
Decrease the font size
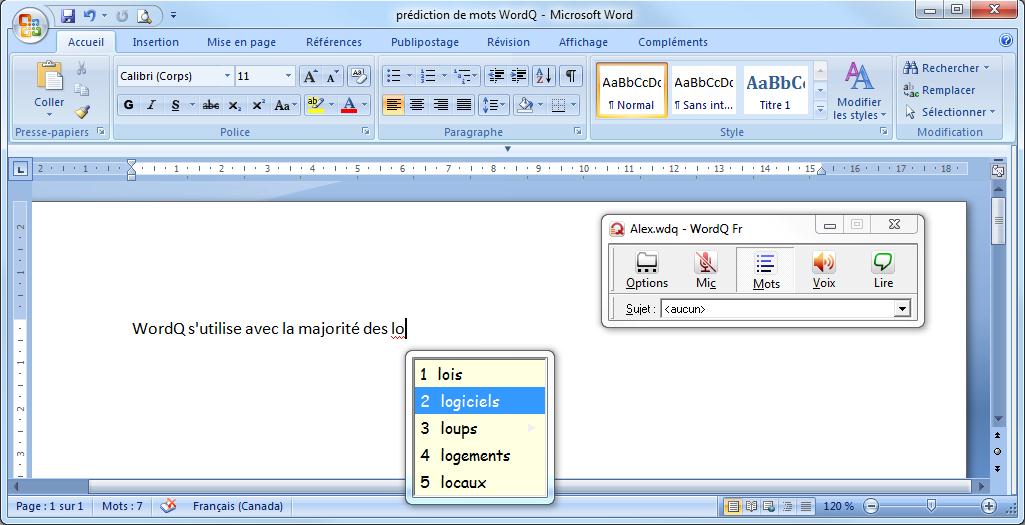[x=332, y=76]
